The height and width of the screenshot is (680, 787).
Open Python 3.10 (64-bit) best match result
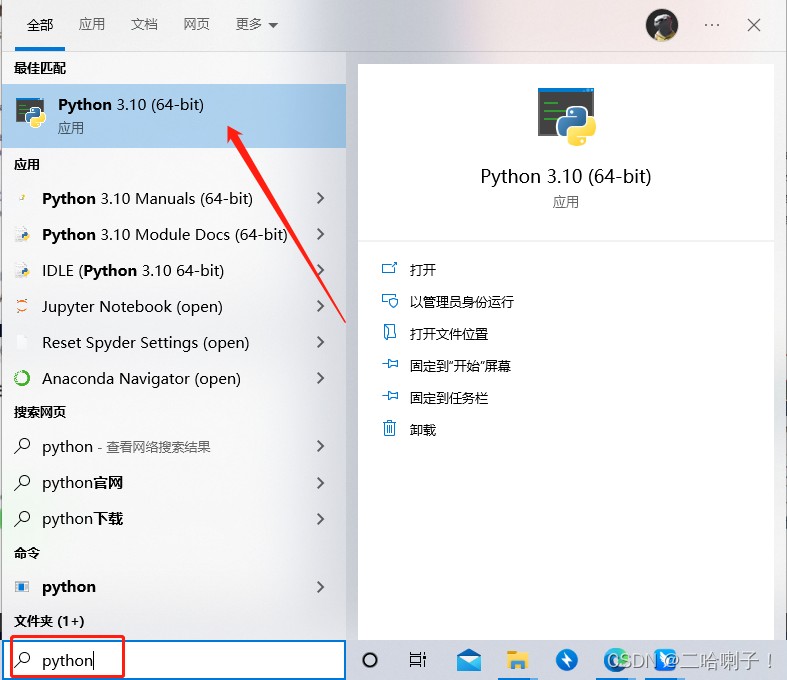(x=174, y=116)
